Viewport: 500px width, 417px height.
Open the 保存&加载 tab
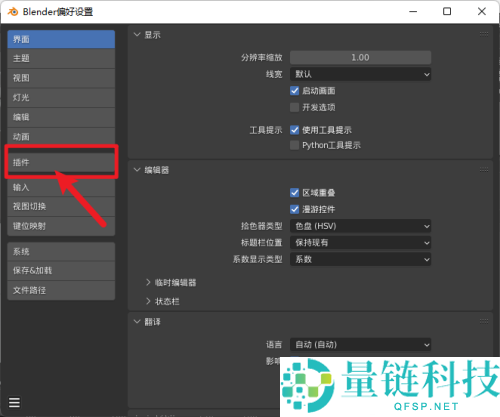(x=61, y=271)
